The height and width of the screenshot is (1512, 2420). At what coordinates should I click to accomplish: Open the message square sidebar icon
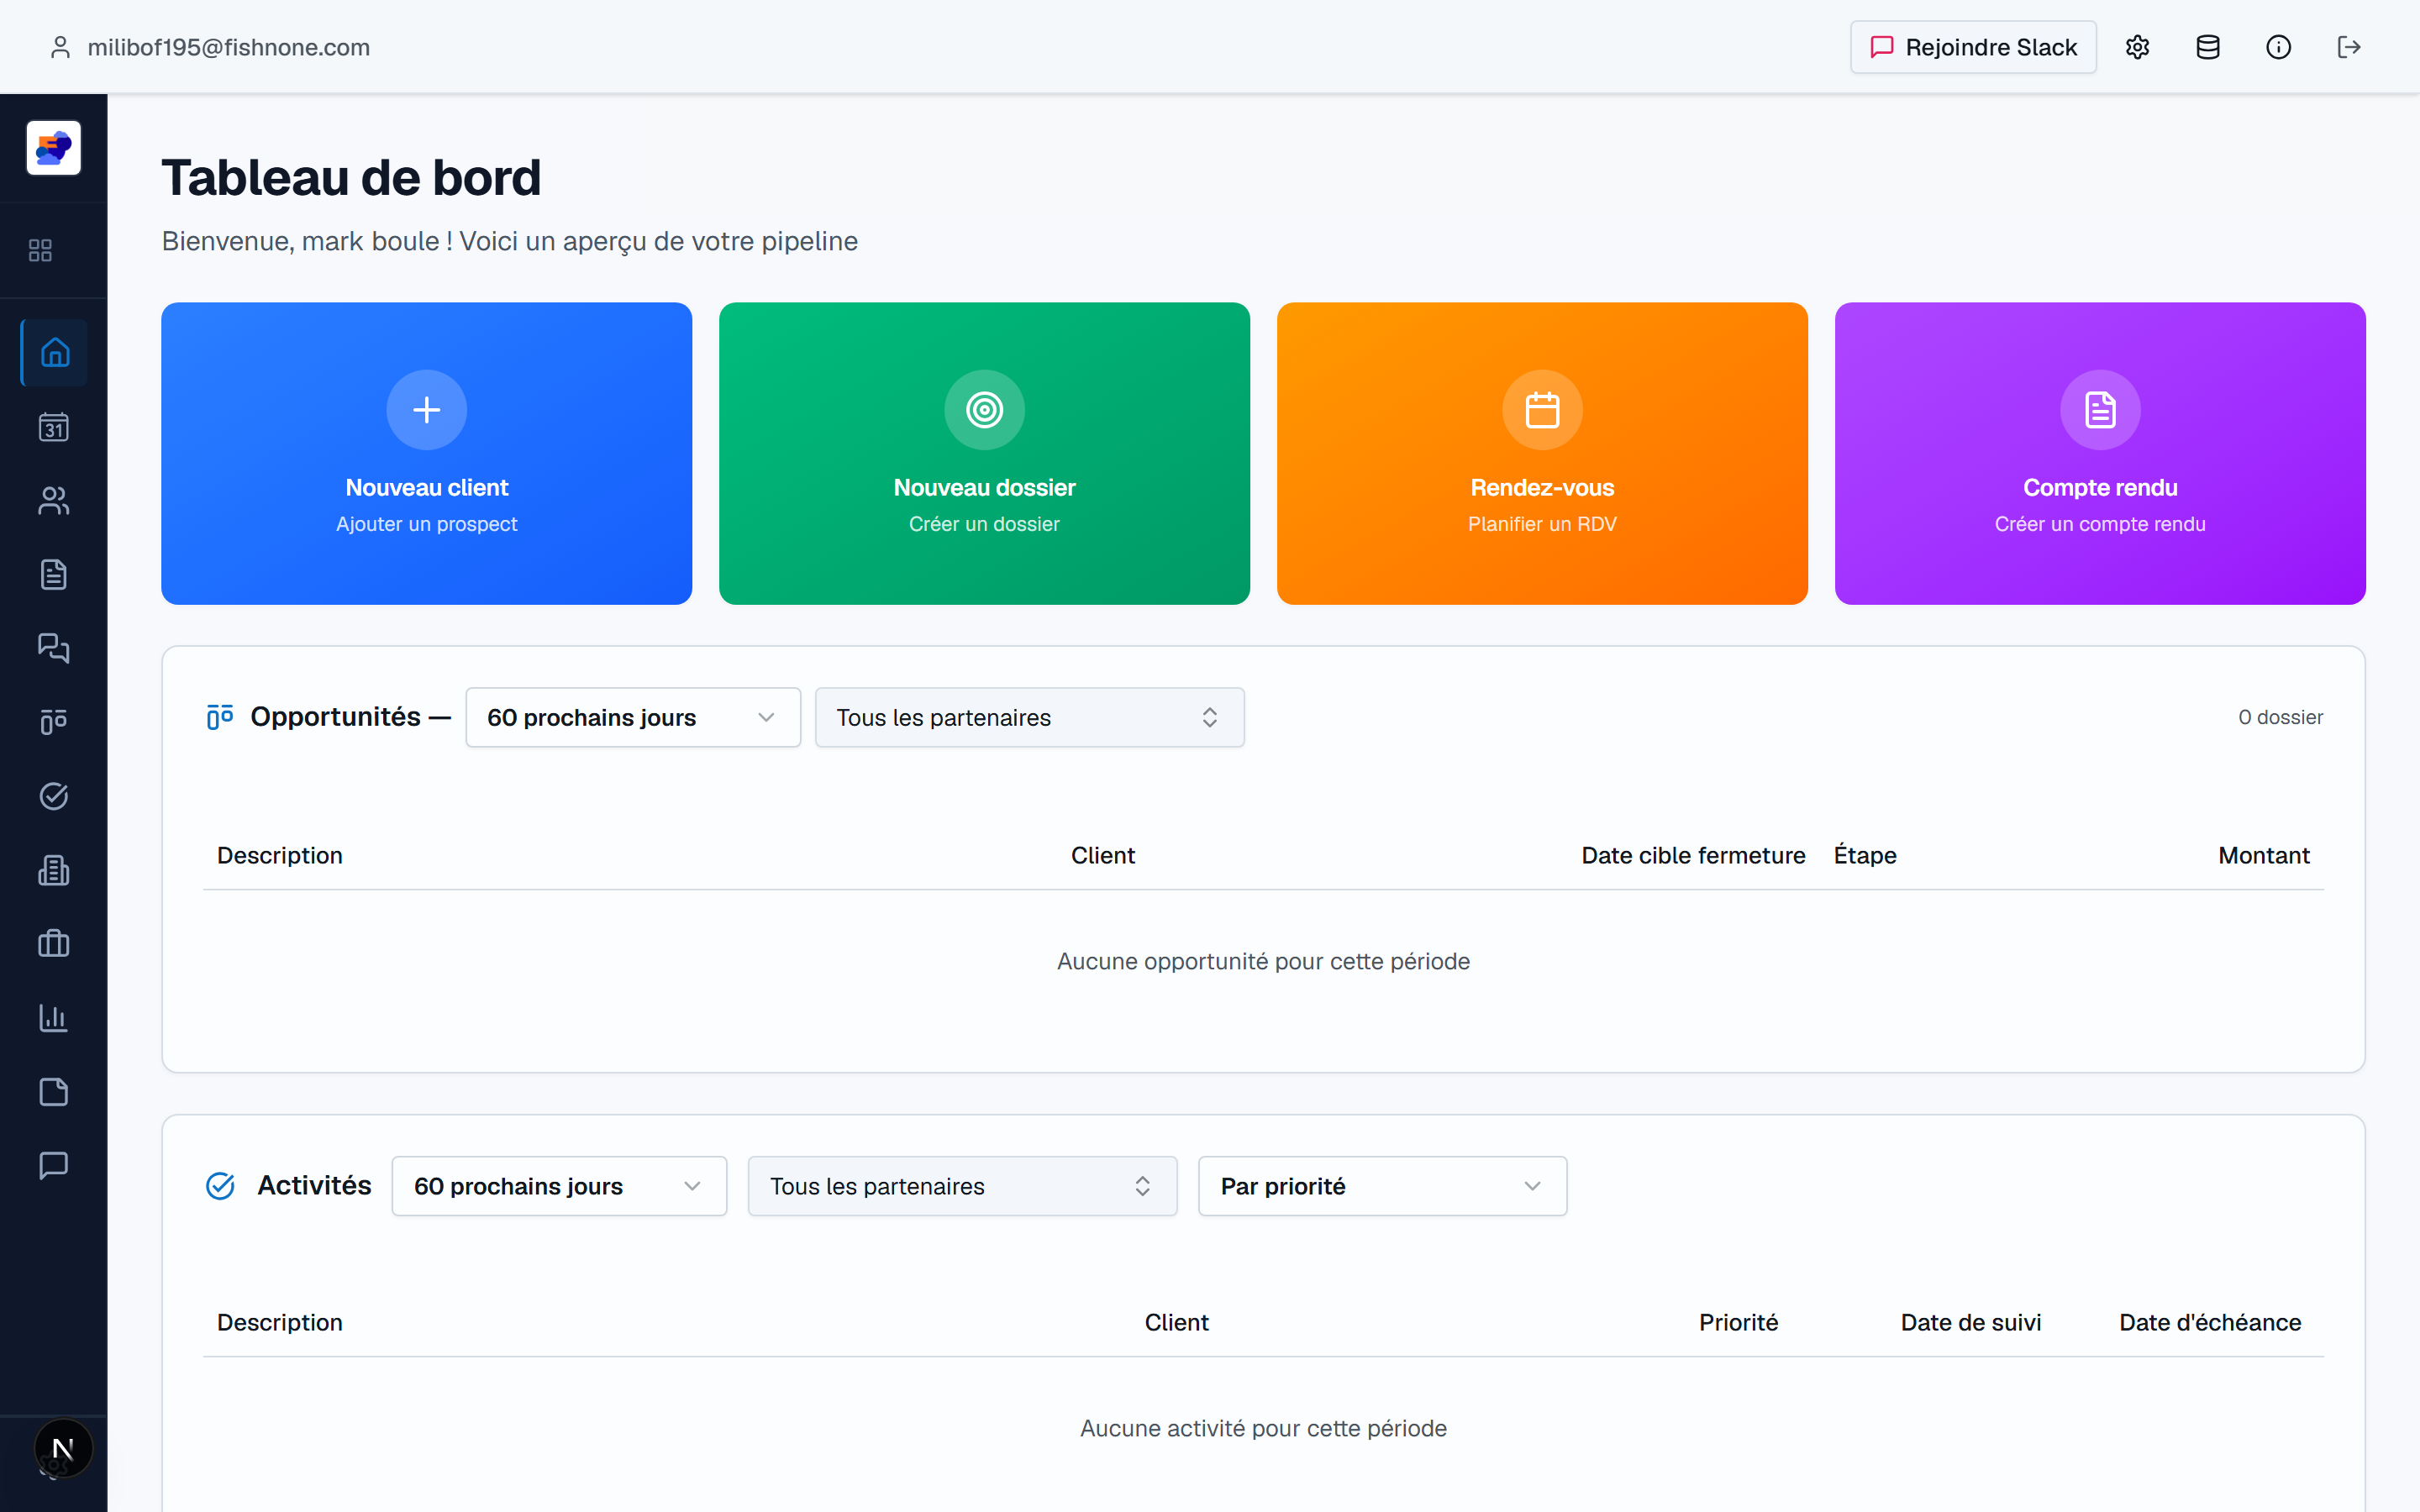point(54,1165)
